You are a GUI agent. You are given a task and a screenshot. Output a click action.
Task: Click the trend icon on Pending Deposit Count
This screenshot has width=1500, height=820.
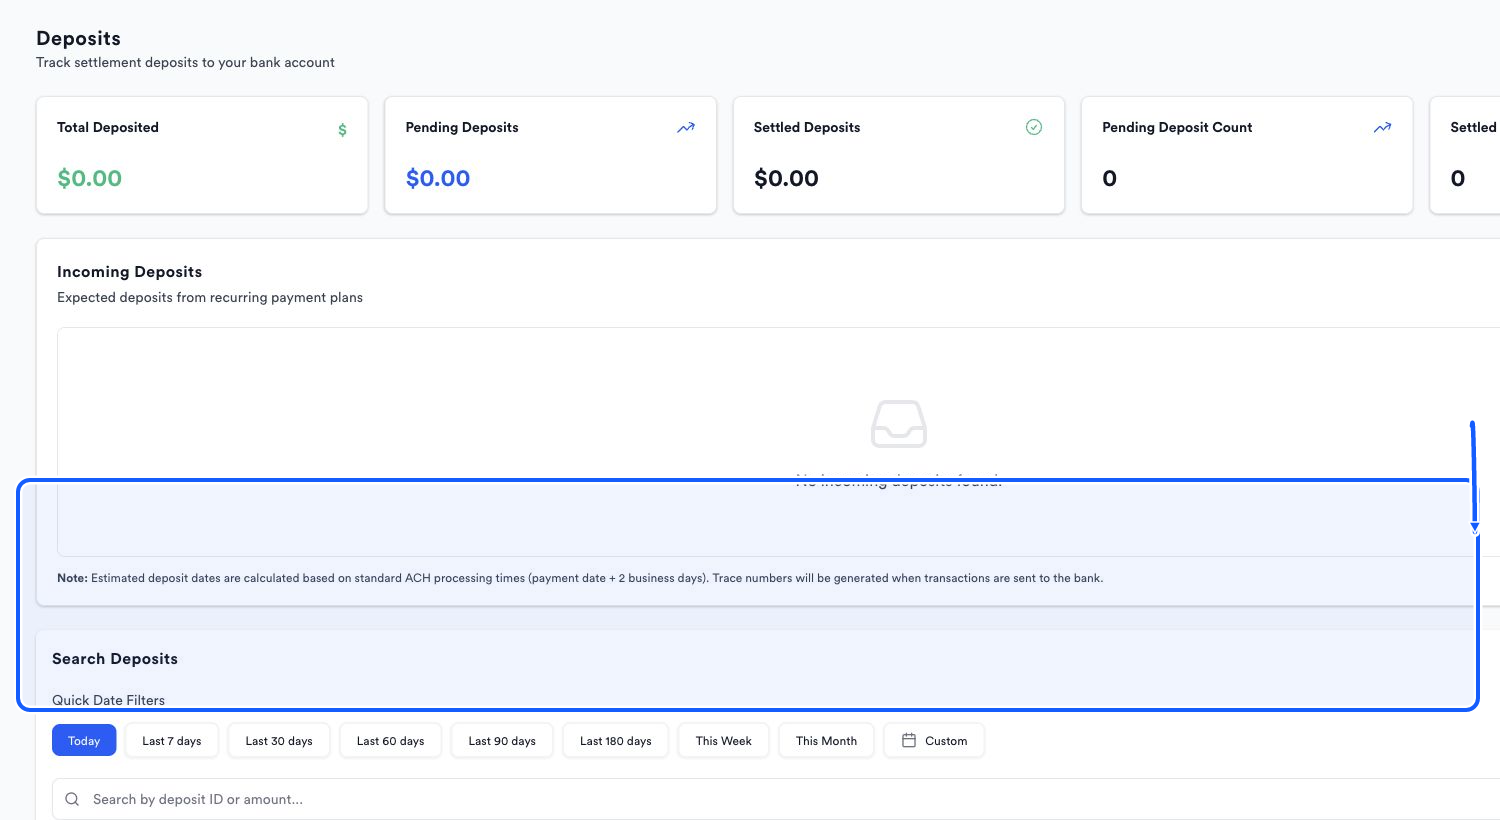[x=1382, y=128]
